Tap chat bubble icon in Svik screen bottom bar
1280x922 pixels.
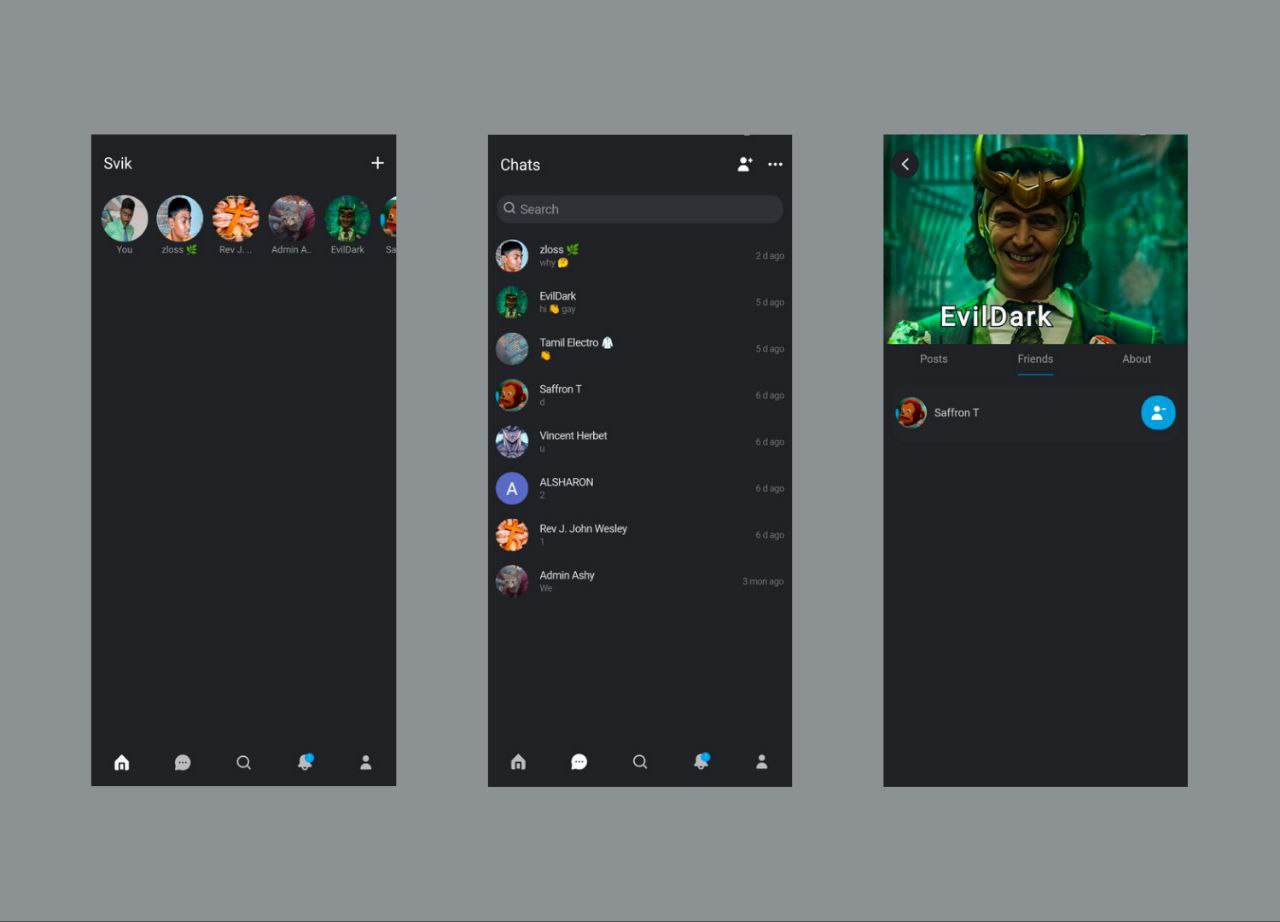pos(183,762)
